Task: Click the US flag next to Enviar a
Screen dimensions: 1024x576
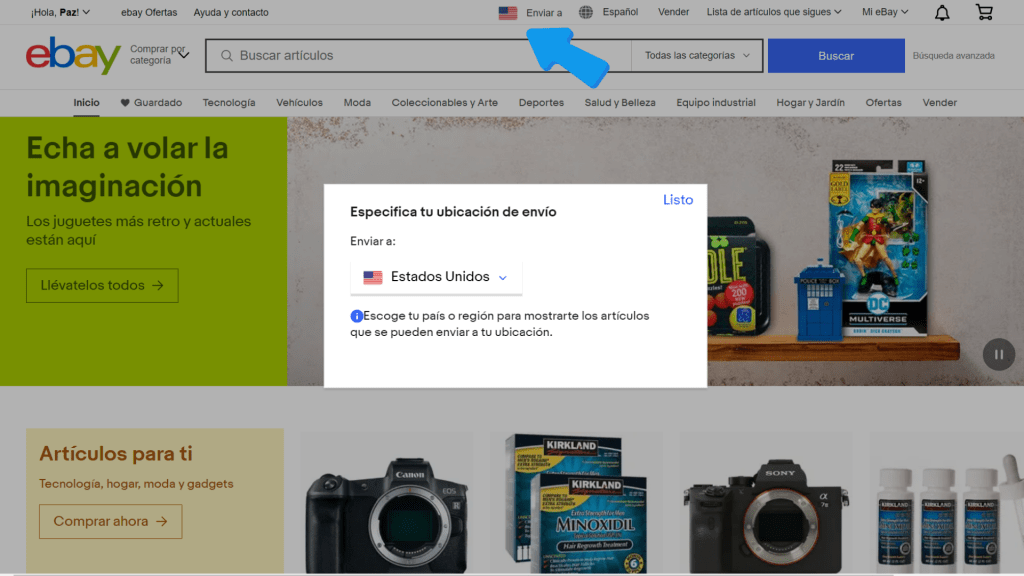Action: coord(507,12)
